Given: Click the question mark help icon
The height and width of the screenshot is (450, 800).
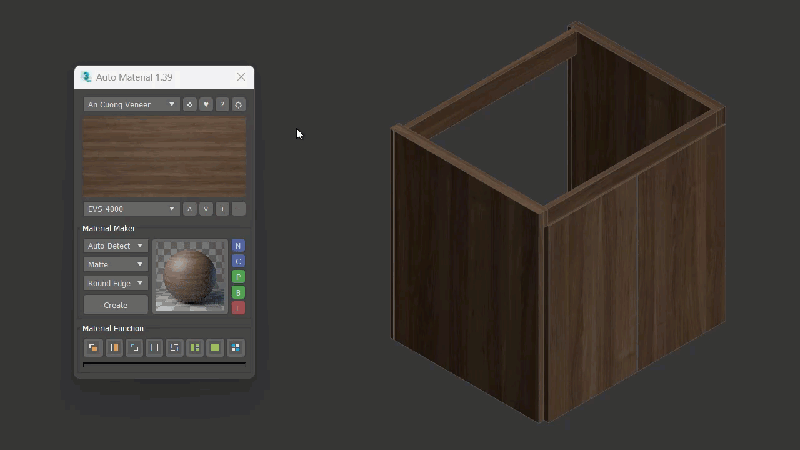Looking at the screenshot, I should pyautogui.click(x=222, y=104).
